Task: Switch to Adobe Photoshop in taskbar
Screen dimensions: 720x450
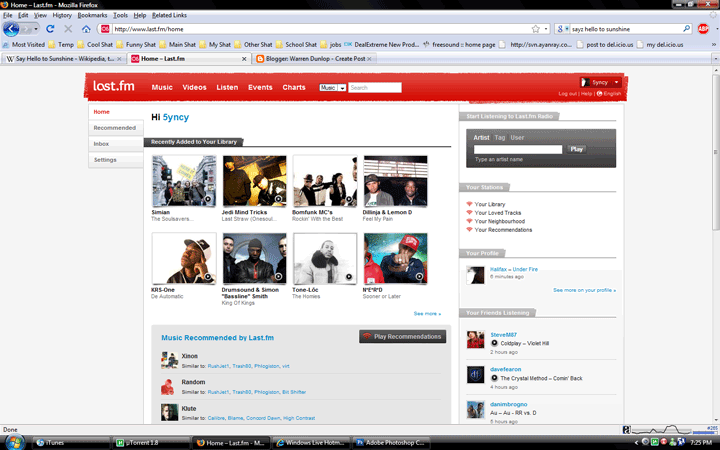Action: pos(391,443)
